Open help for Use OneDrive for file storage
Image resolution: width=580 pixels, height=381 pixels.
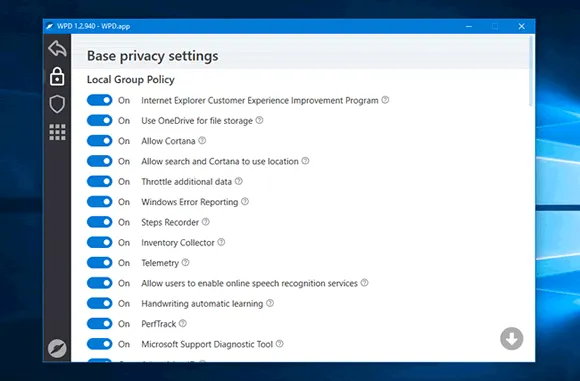click(259, 120)
